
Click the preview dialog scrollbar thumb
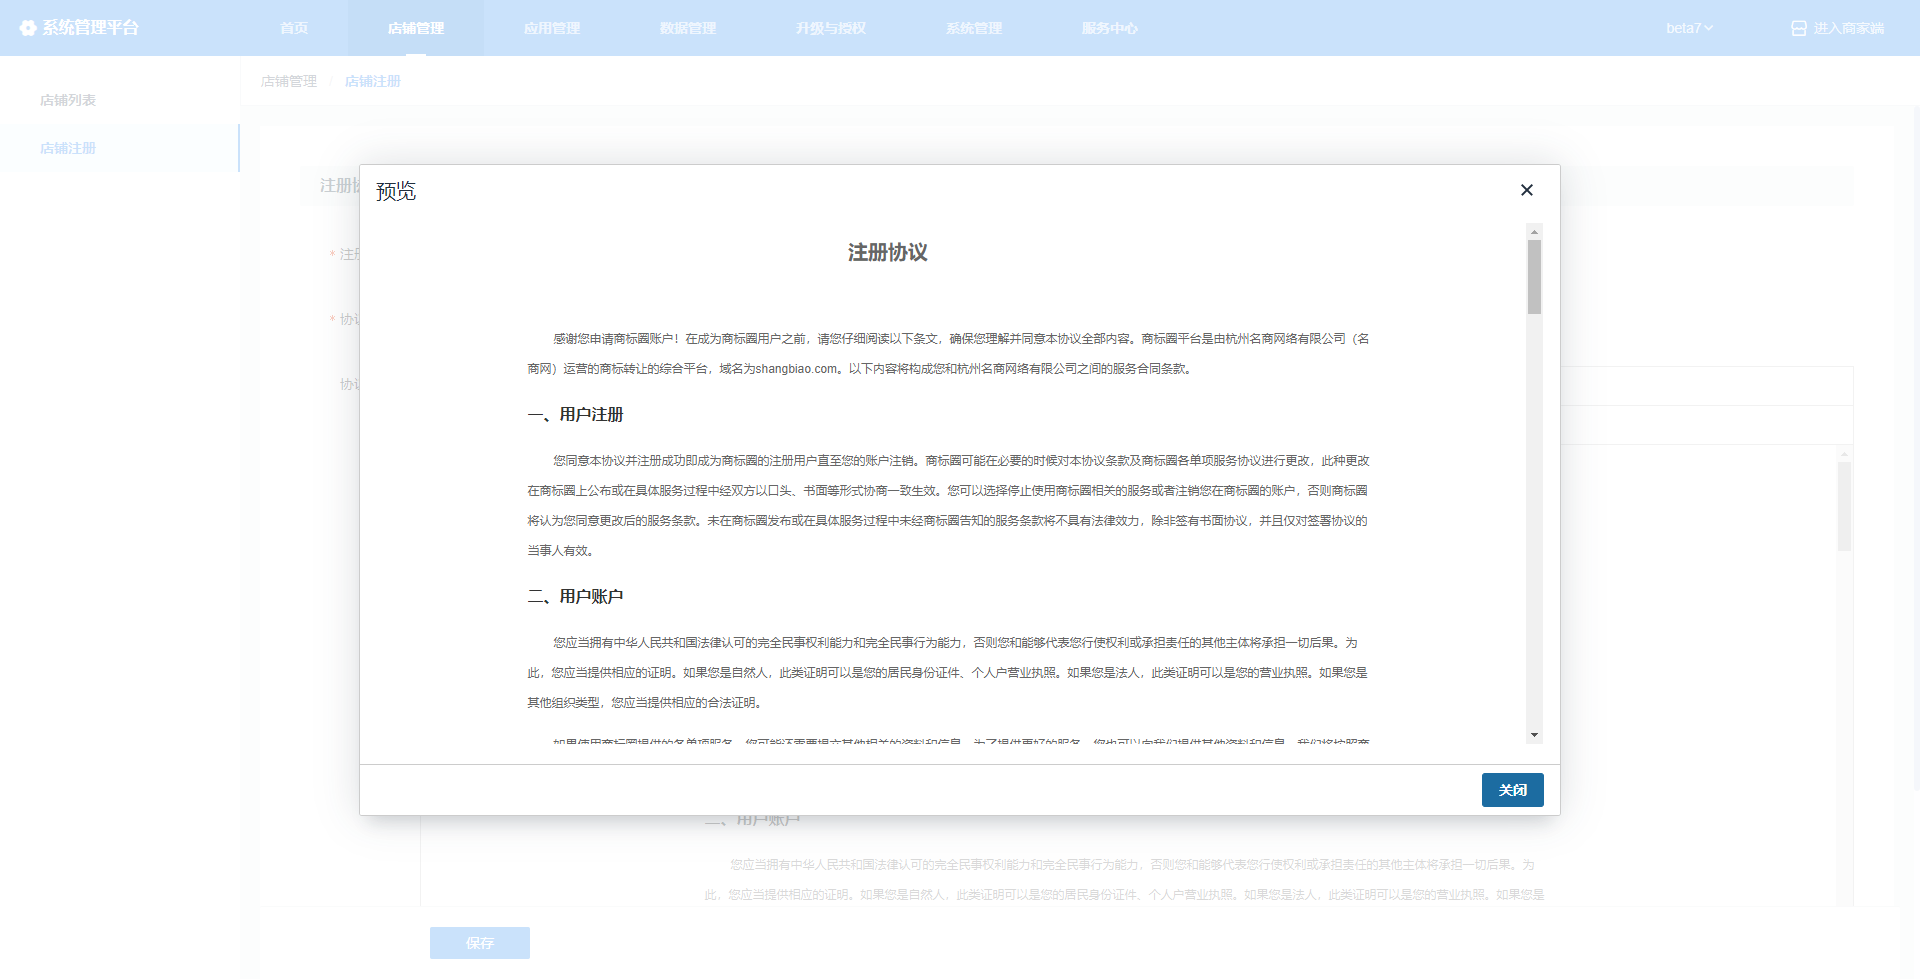tap(1534, 277)
